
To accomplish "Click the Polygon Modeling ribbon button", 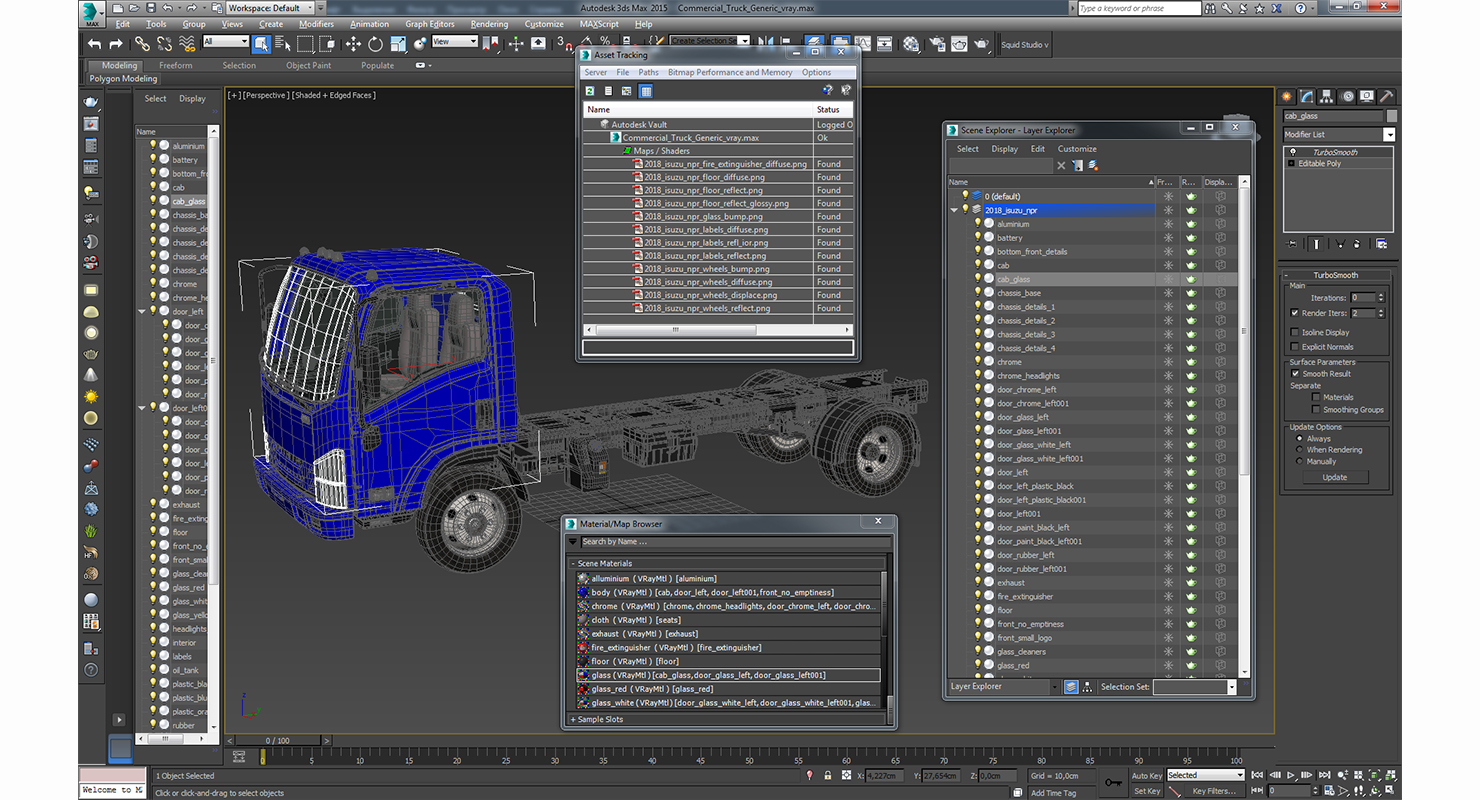I will (123, 78).
